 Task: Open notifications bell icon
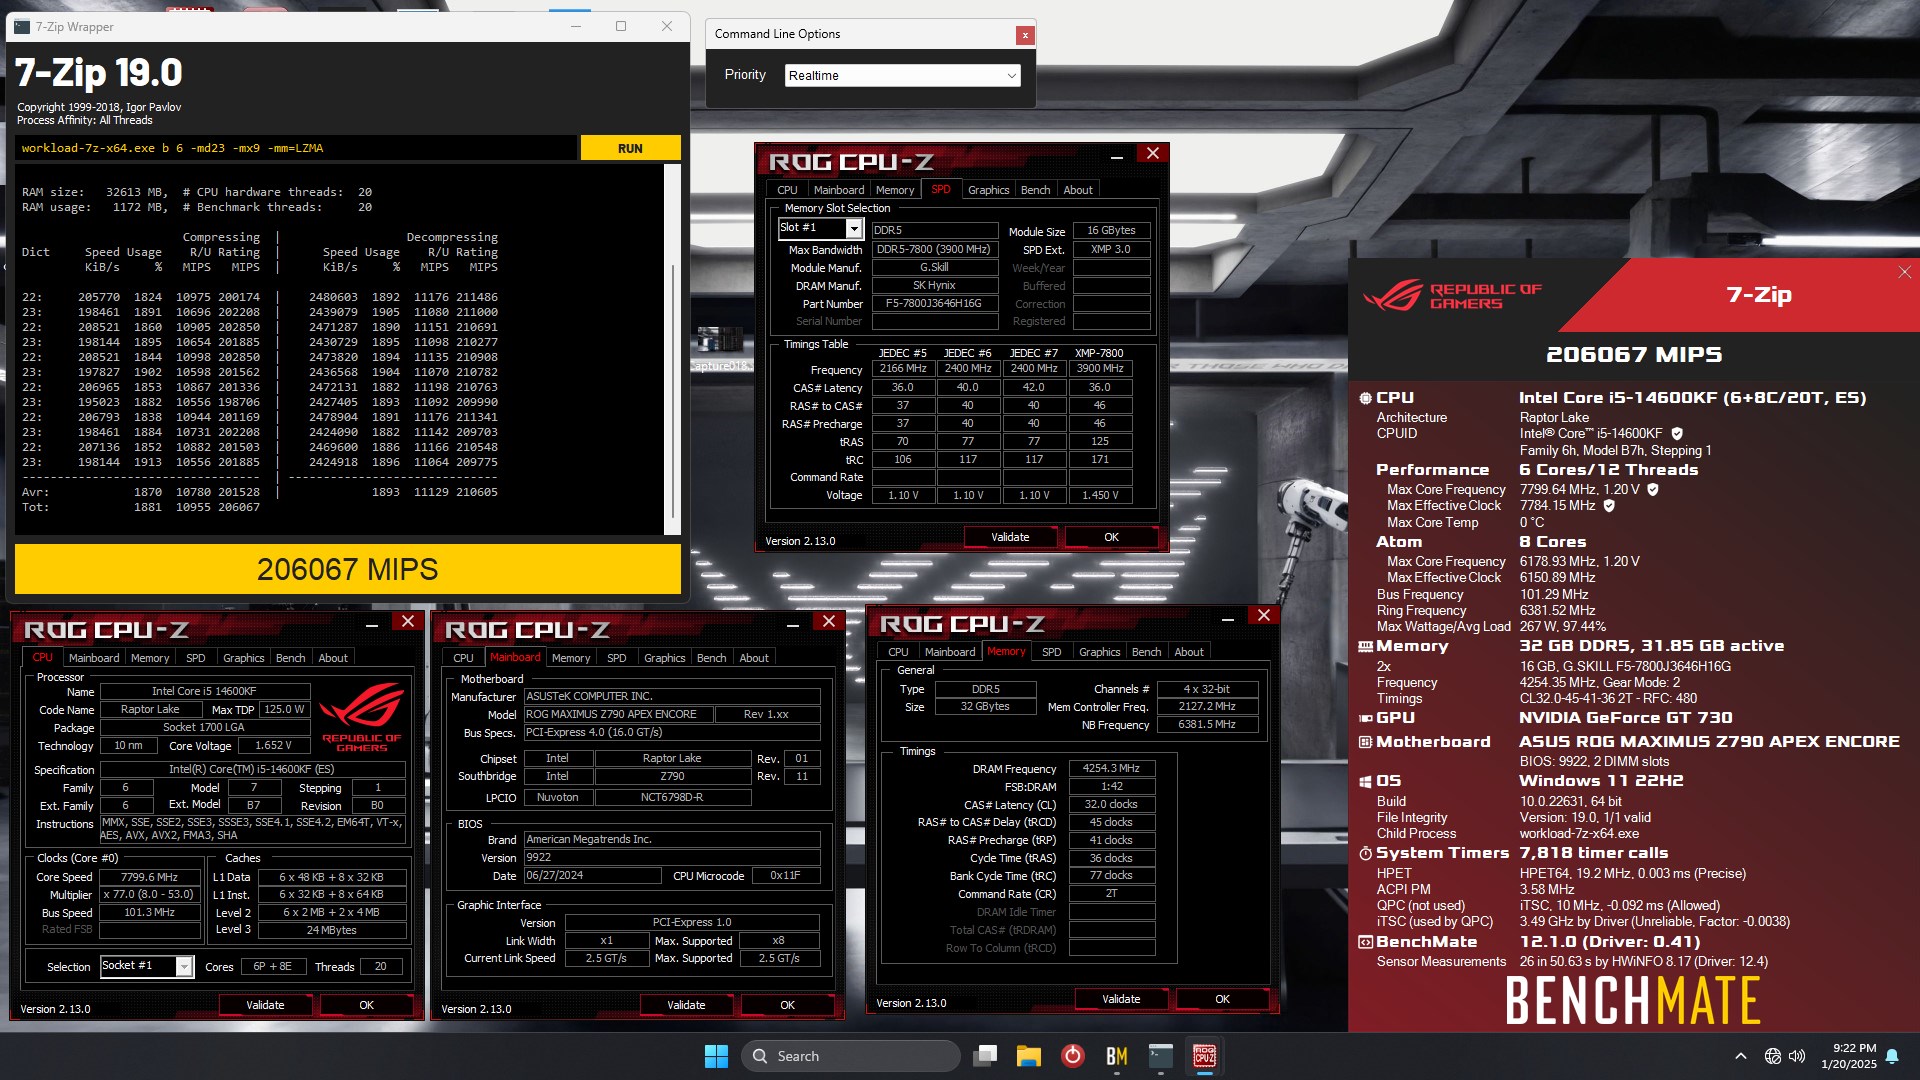[1892, 1056]
